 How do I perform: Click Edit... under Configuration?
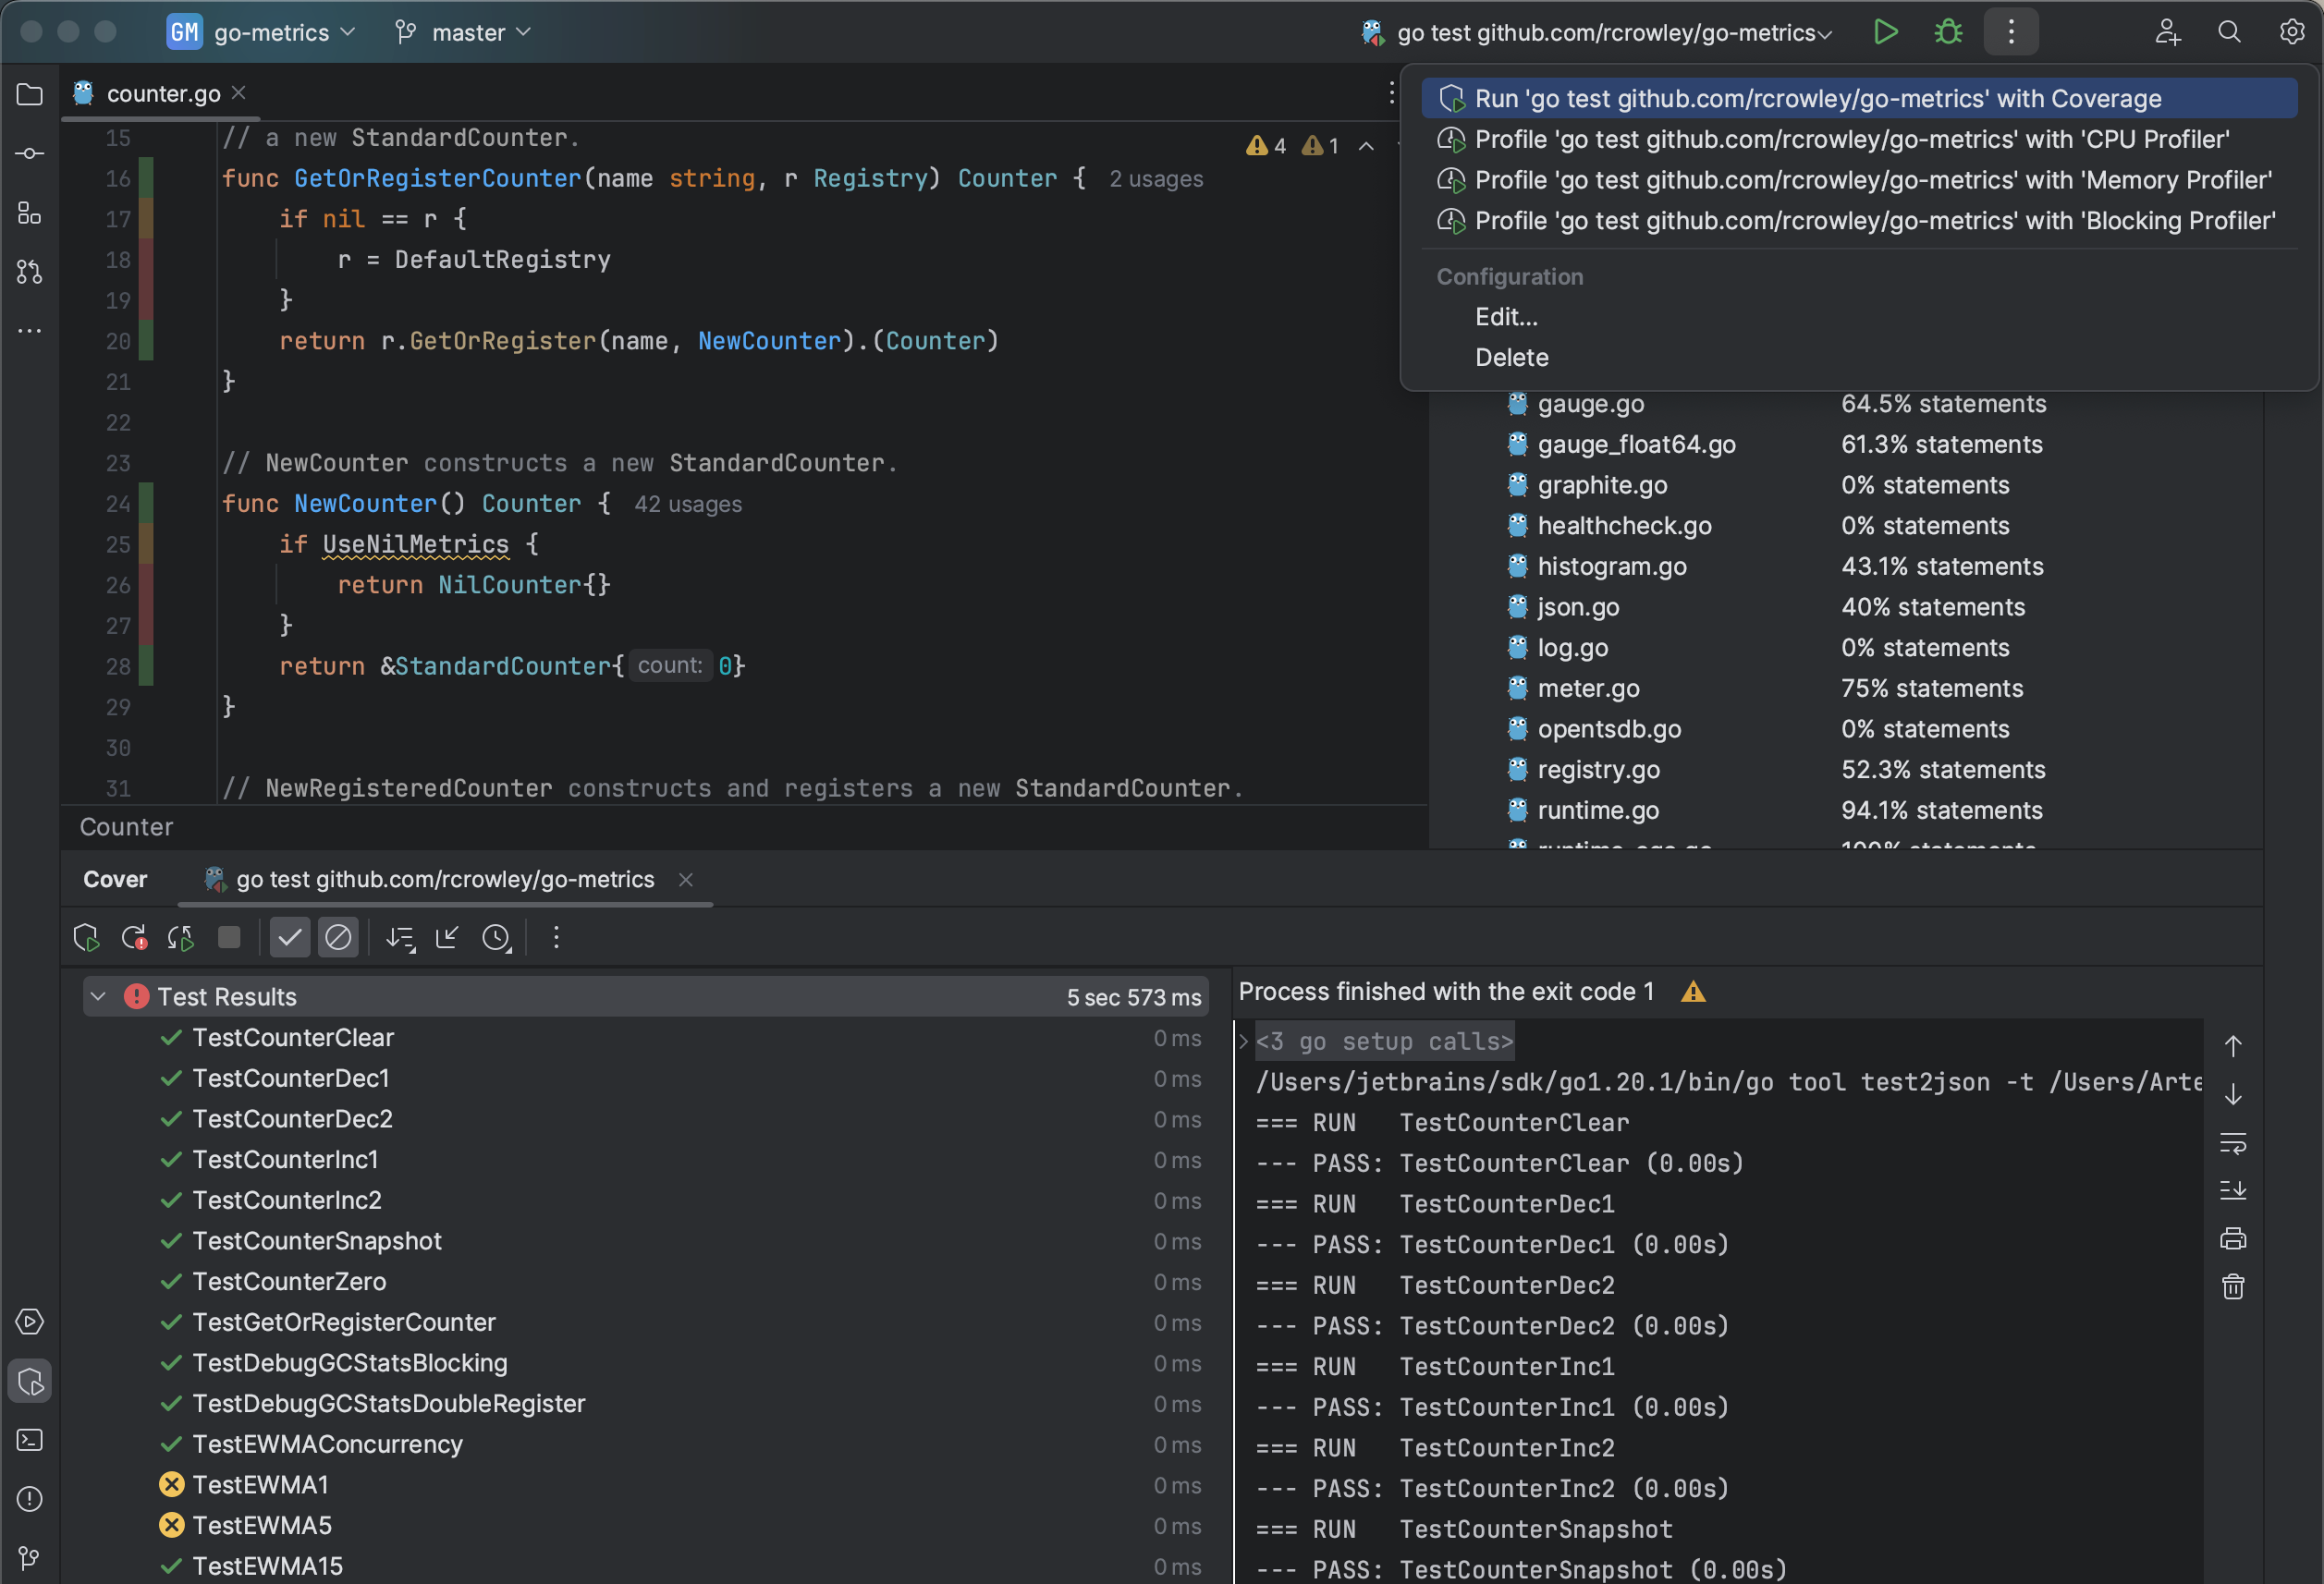tap(1506, 317)
